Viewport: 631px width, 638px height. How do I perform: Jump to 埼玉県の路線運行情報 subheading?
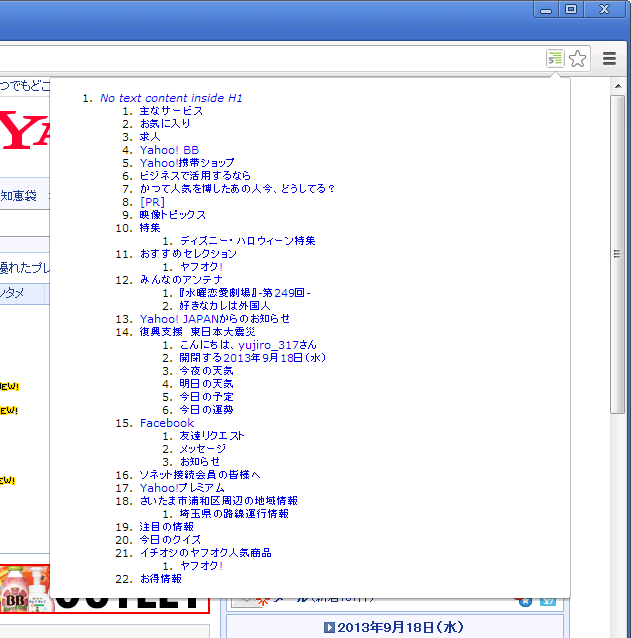[234, 514]
